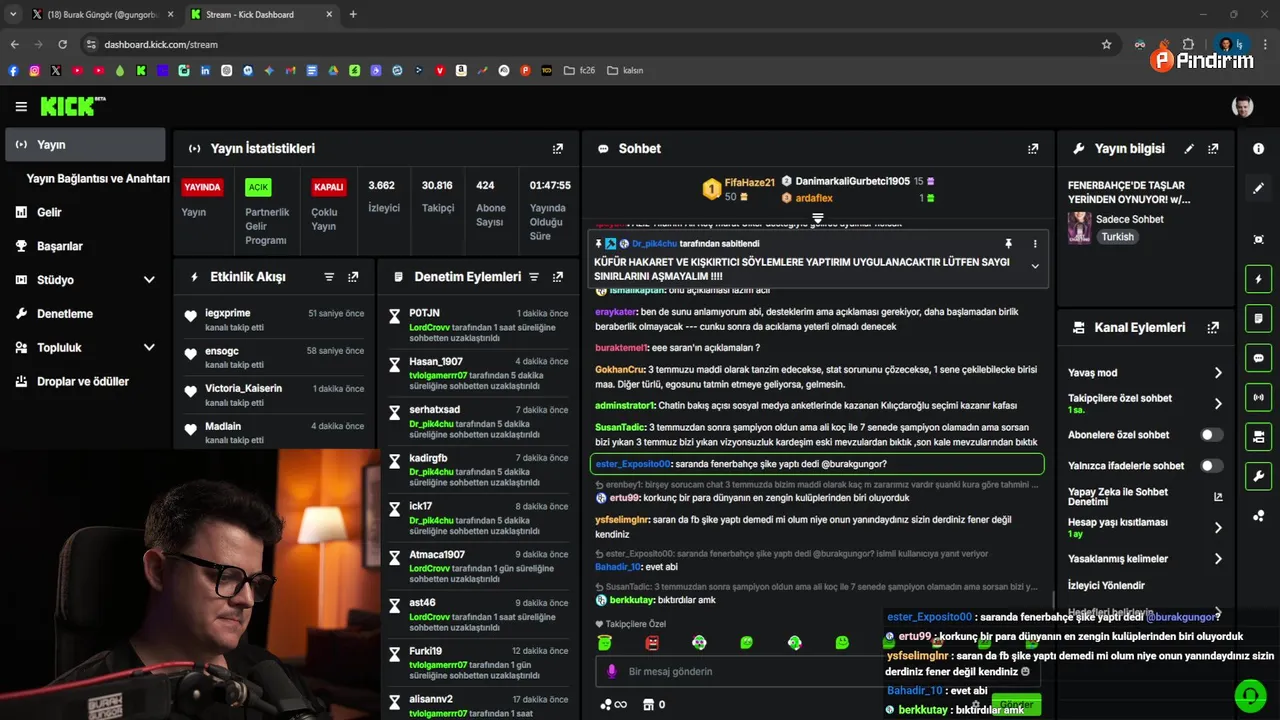Pop out the Denetim Eylemleri panel

point(558,276)
